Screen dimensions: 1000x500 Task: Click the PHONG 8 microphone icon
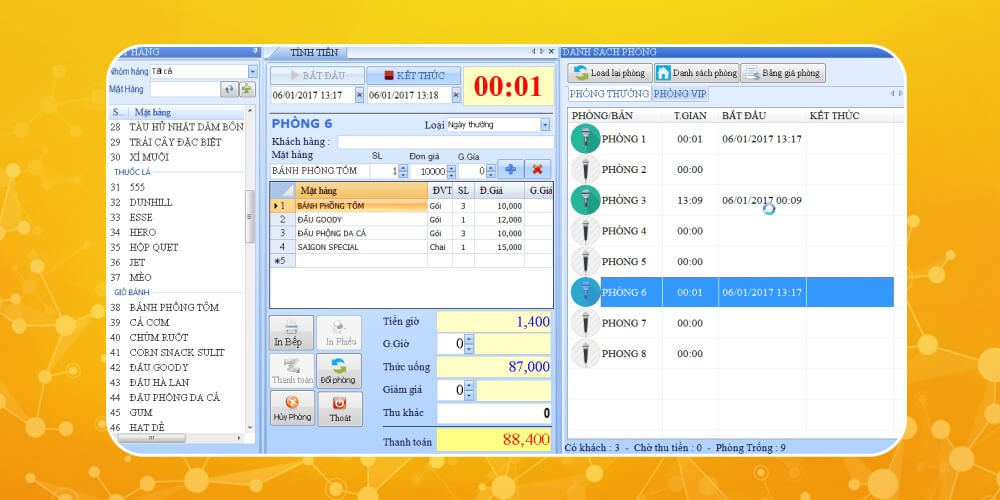click(x=585, y=353)
